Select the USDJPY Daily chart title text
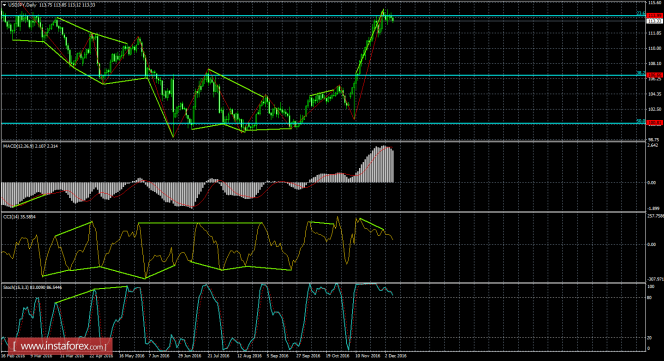Screen dimensions: 664x361 tap(22, 5)
